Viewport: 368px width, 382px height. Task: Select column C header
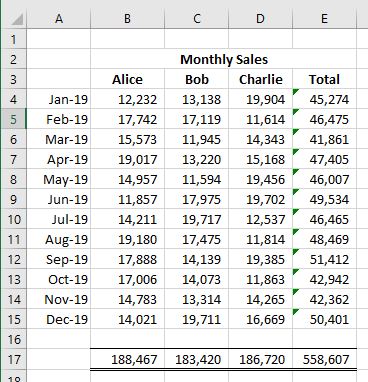tap(197, 19)
